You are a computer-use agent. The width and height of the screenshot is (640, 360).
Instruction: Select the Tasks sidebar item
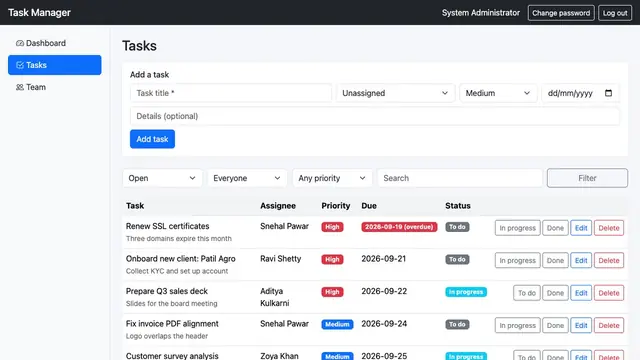click(x=55, y=65)
